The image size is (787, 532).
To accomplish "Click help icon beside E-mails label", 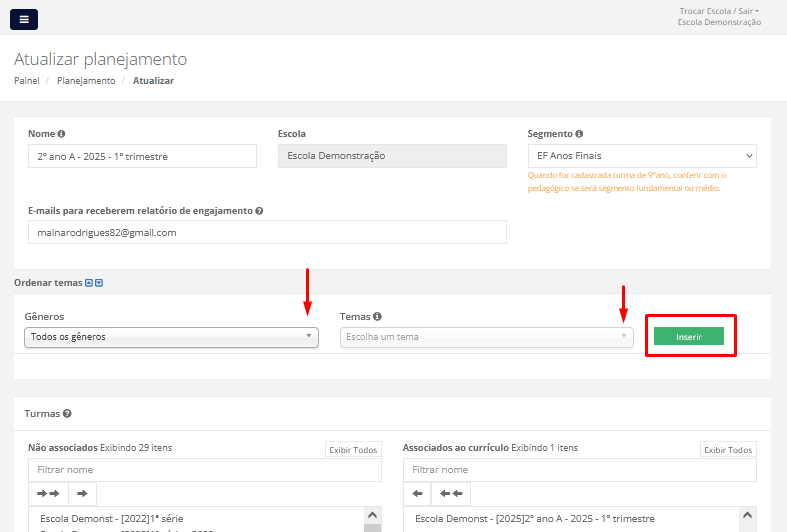I will [x=259, y=211].
